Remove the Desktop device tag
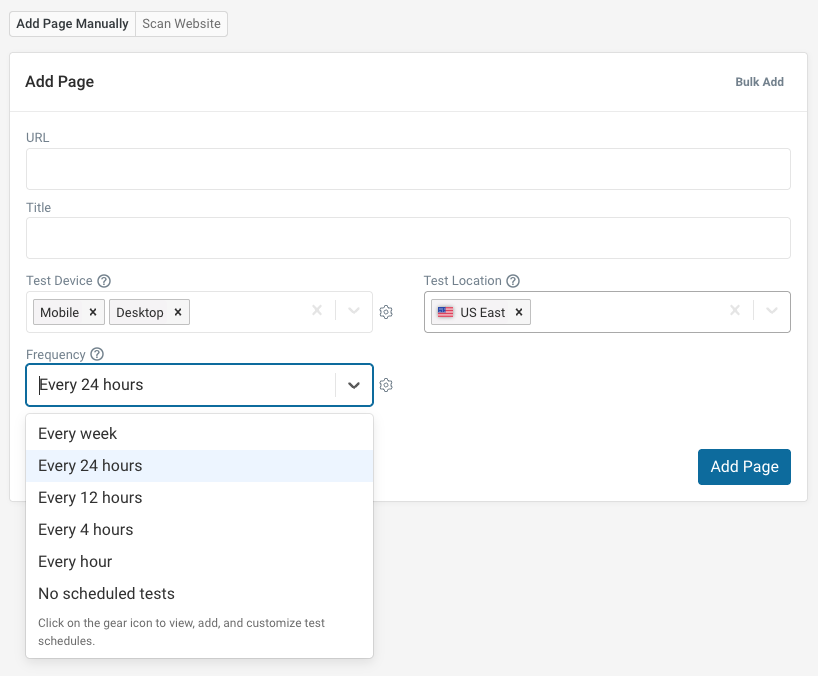Image resolution: width=818 pixels, height=676 pixels. click(178, 312)
